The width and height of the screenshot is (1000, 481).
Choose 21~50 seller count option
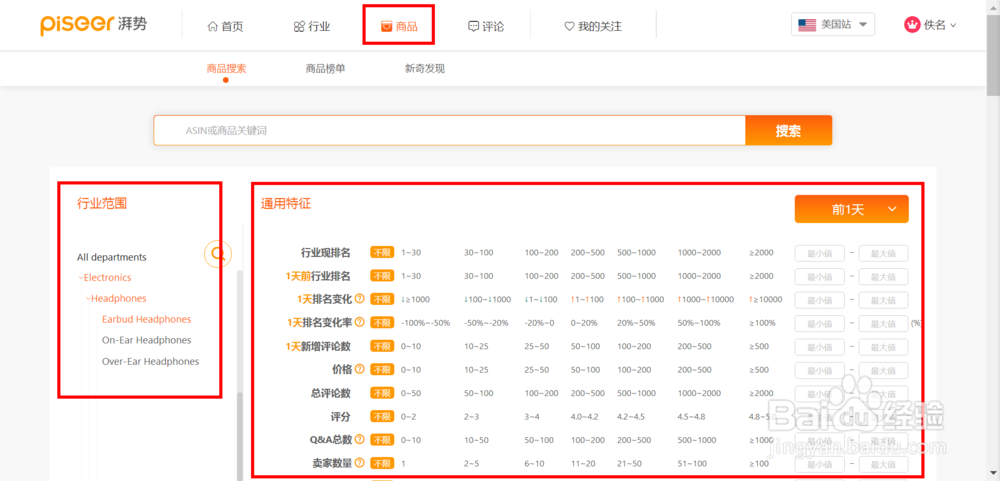pyautogui.click(x=629, y=463)
